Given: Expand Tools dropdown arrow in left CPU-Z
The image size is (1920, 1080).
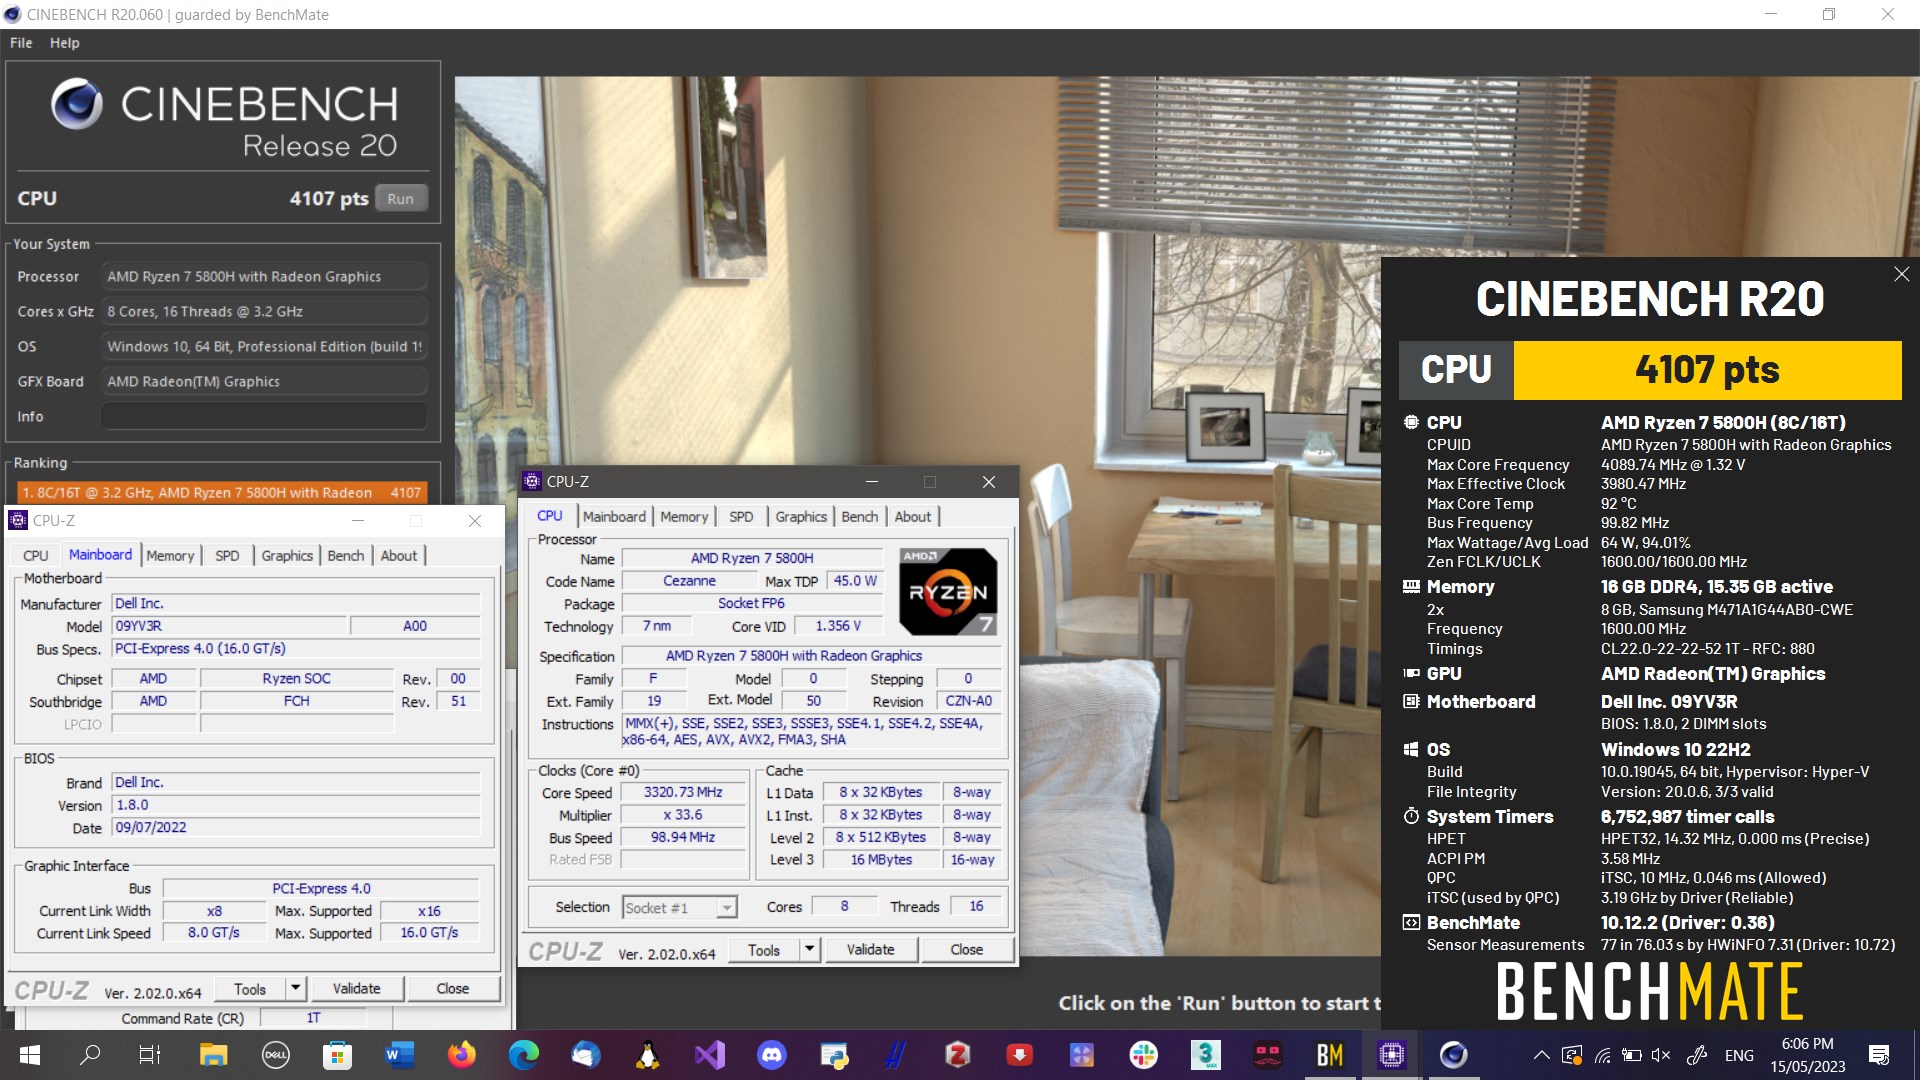Looking at the screenshot, I should click(x=296, y=988).
